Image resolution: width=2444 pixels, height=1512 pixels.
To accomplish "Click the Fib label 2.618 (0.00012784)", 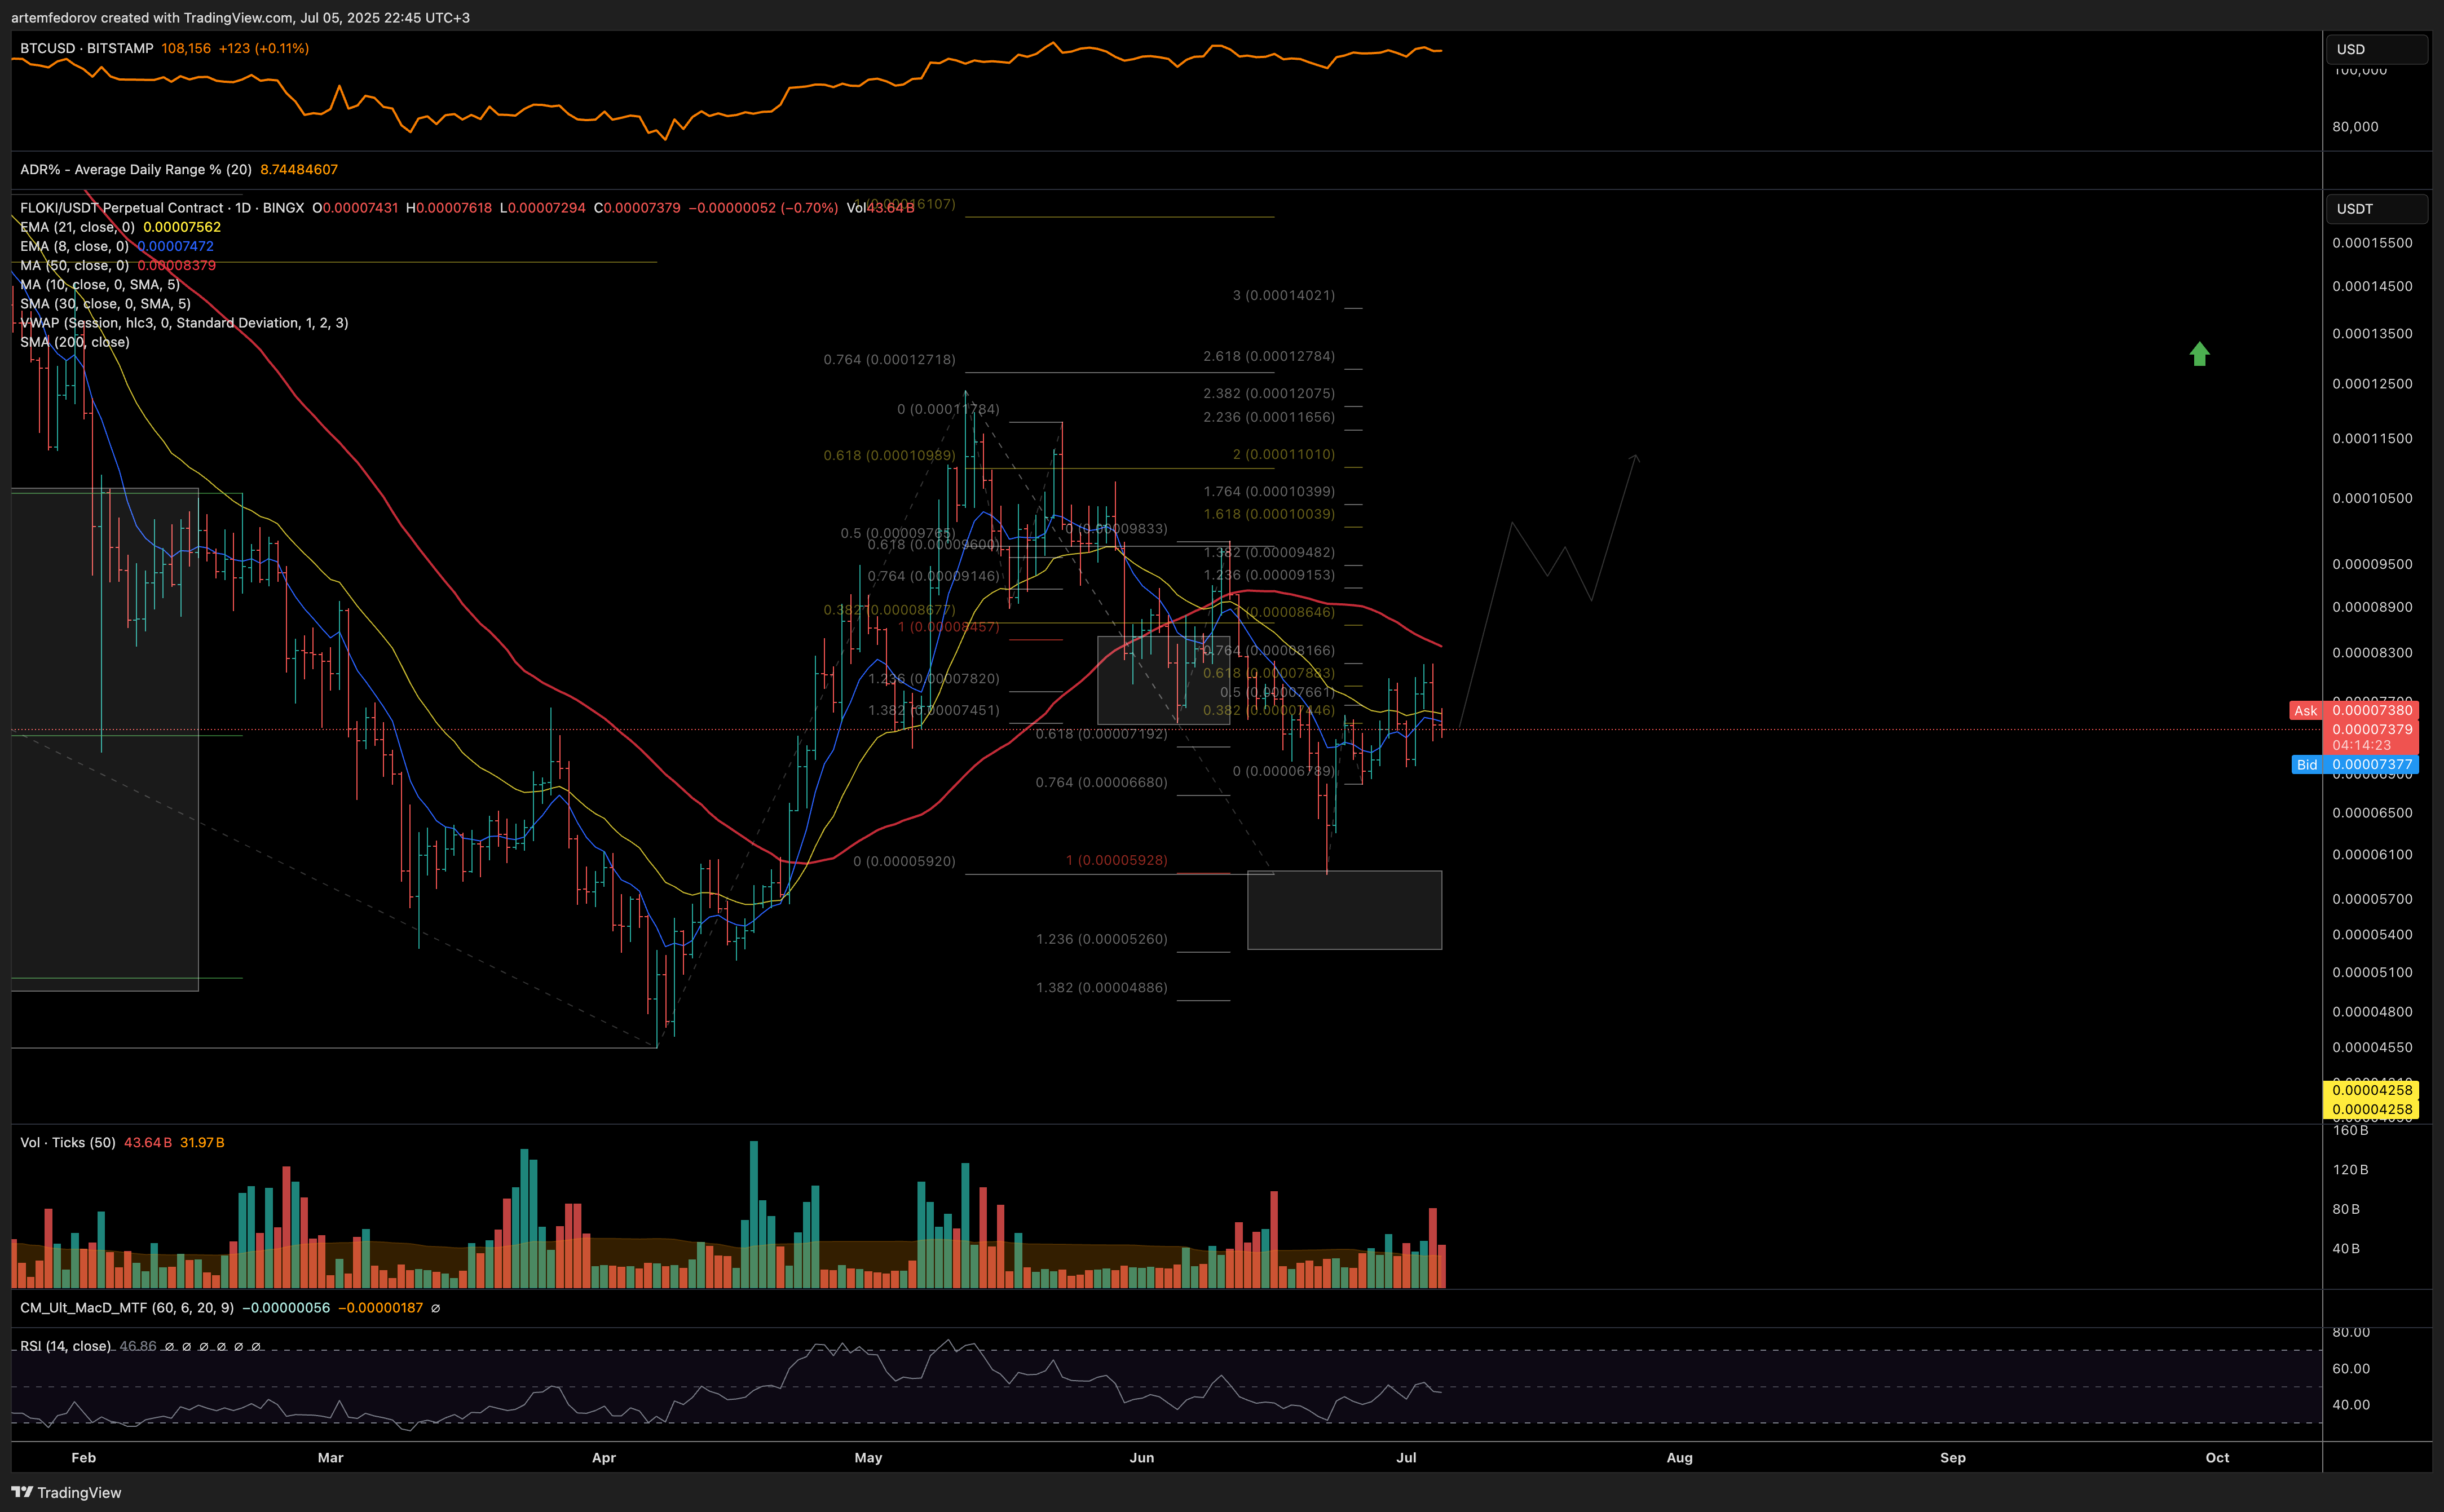I will pos(1269,357).
